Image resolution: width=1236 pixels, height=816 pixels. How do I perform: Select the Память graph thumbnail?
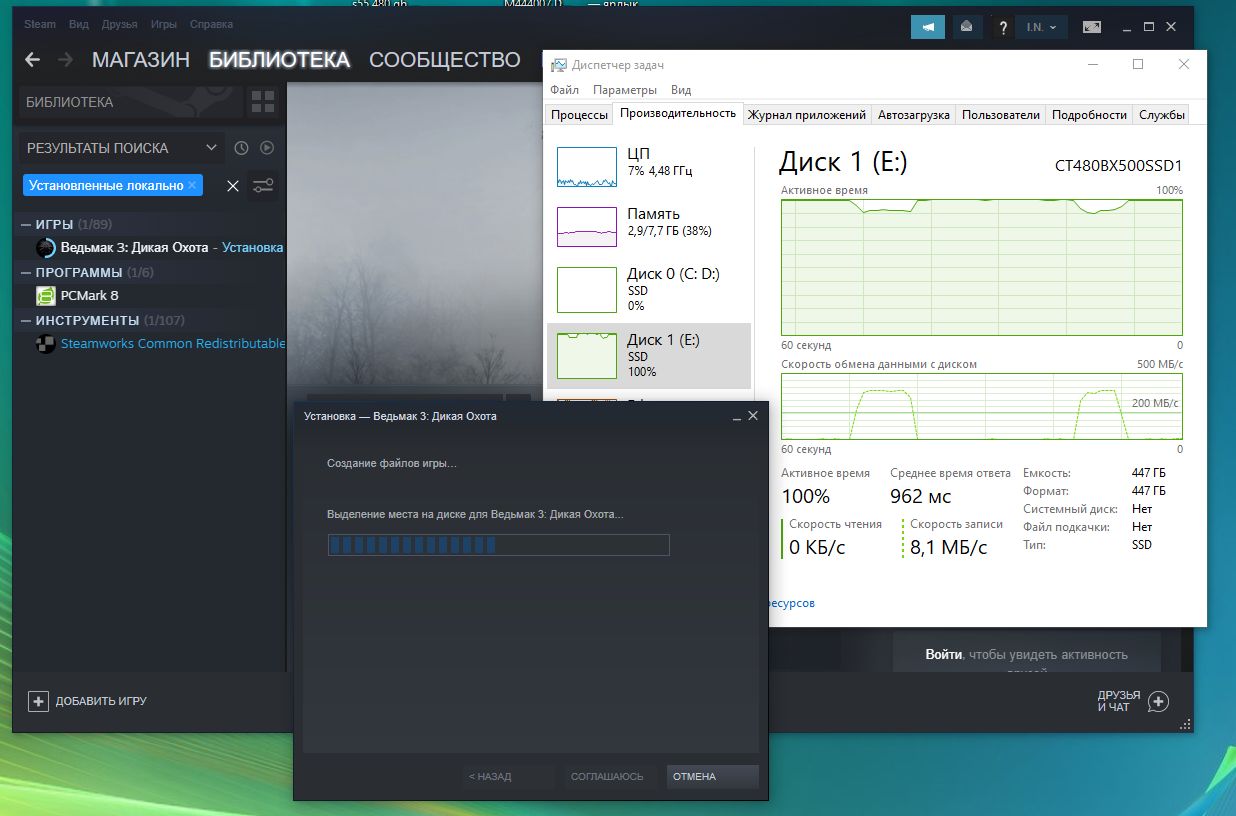587,227
